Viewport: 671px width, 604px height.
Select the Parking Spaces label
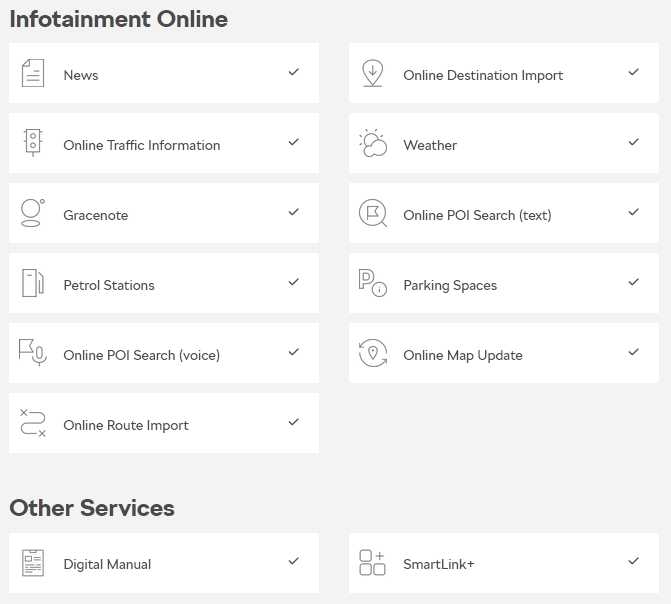click(x=450, y=286)
